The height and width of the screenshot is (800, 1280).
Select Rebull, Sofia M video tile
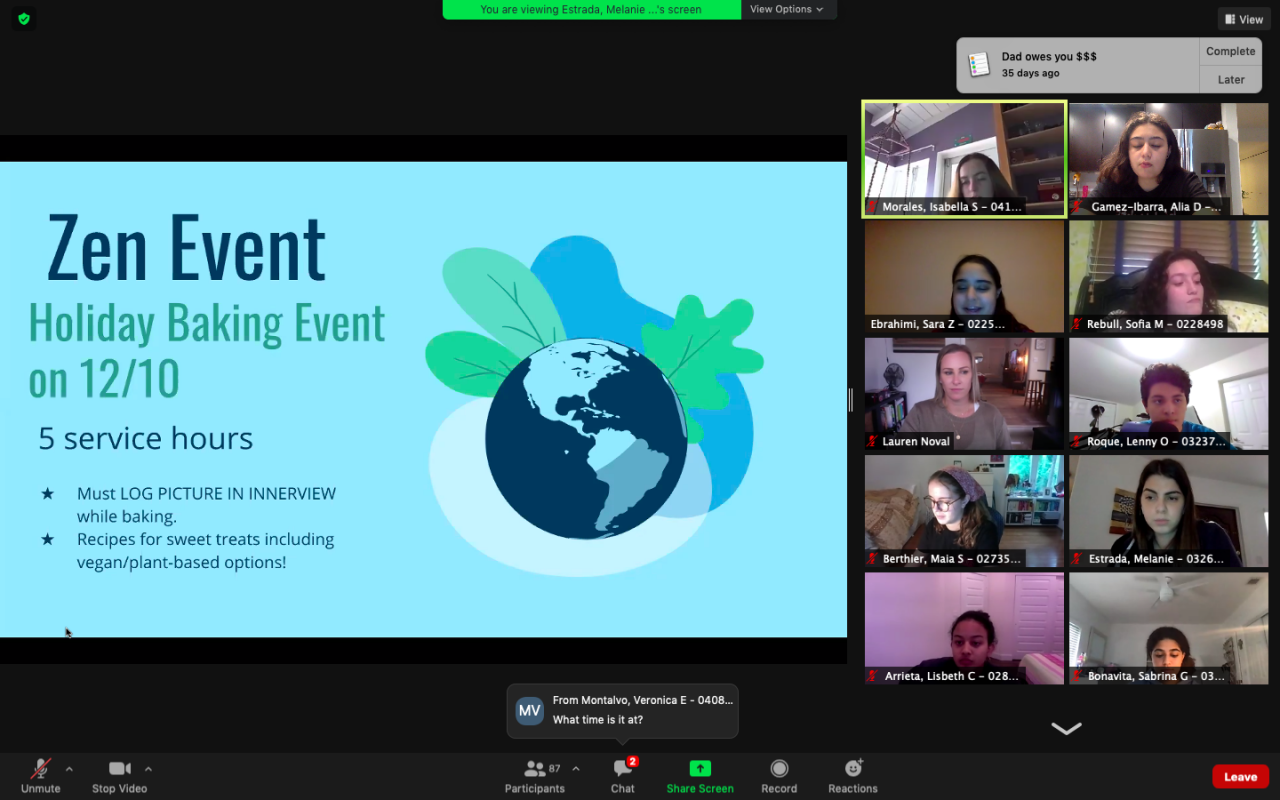point(1168,276)
